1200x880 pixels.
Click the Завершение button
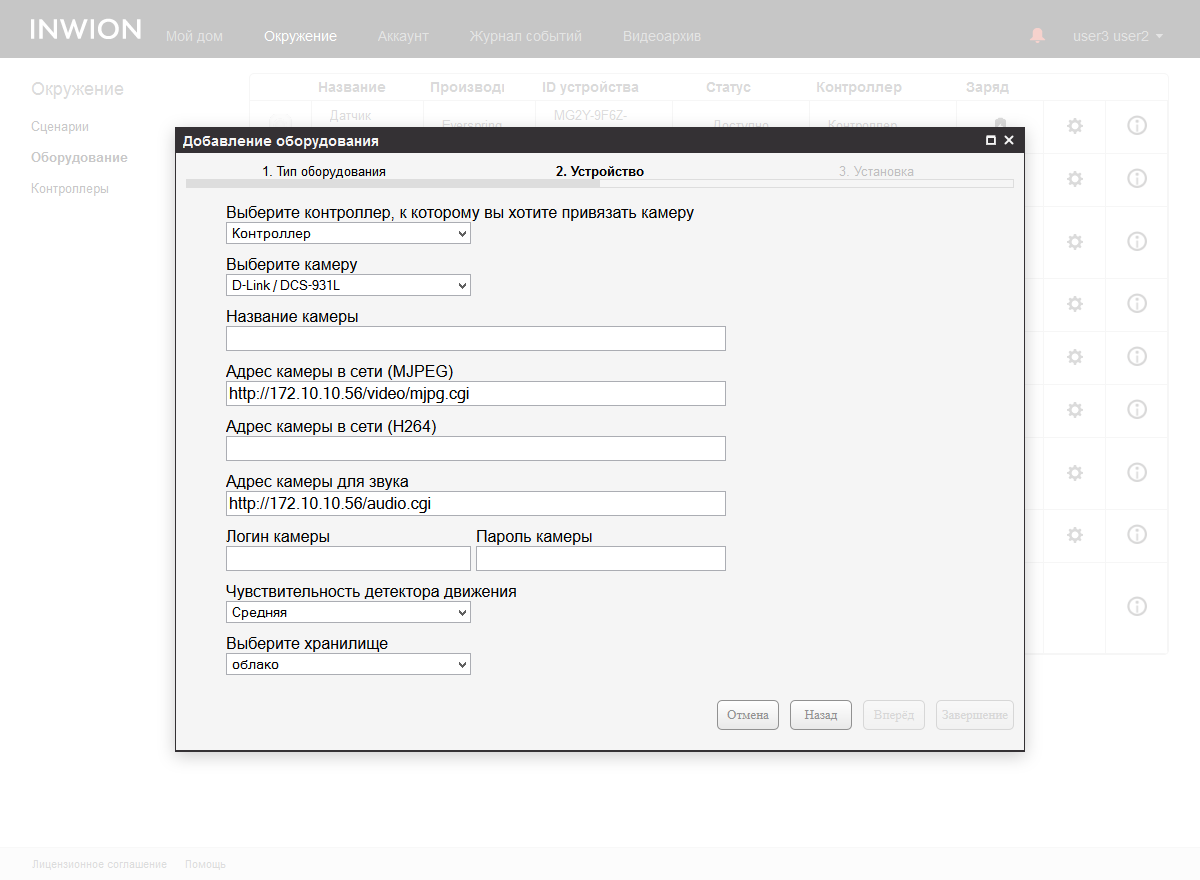point(975,716)
